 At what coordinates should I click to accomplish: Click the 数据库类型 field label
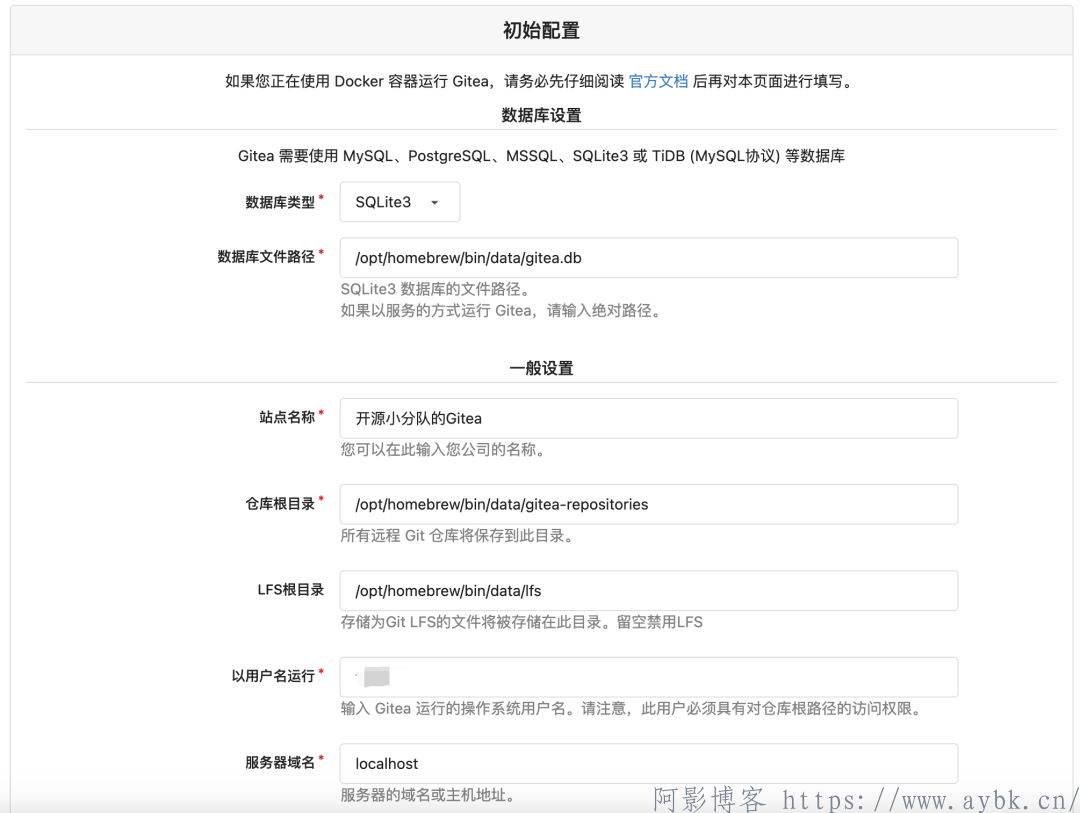(x=280, y=202)
